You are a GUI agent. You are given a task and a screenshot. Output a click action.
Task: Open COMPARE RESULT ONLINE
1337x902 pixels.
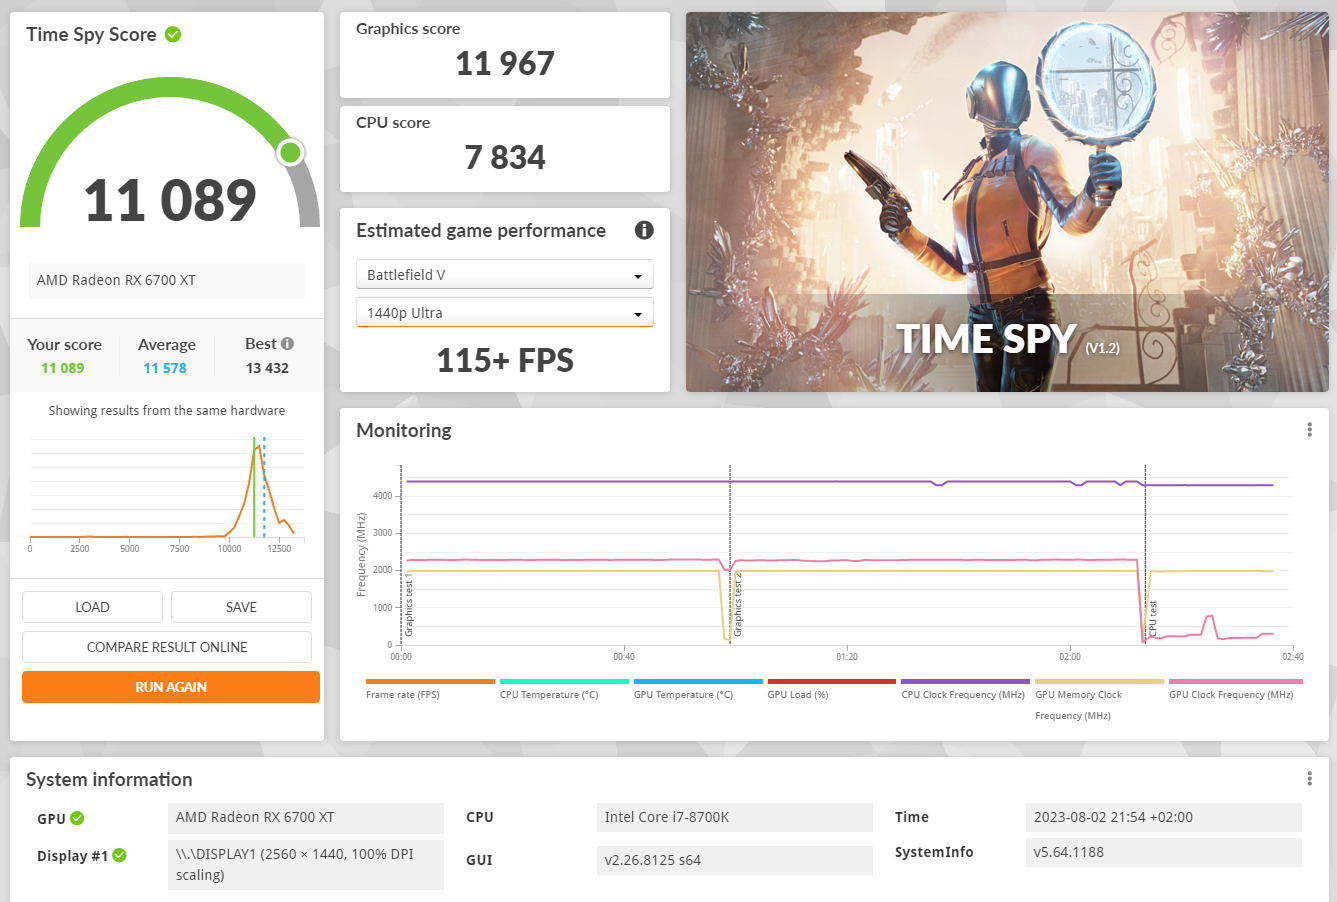167,647
